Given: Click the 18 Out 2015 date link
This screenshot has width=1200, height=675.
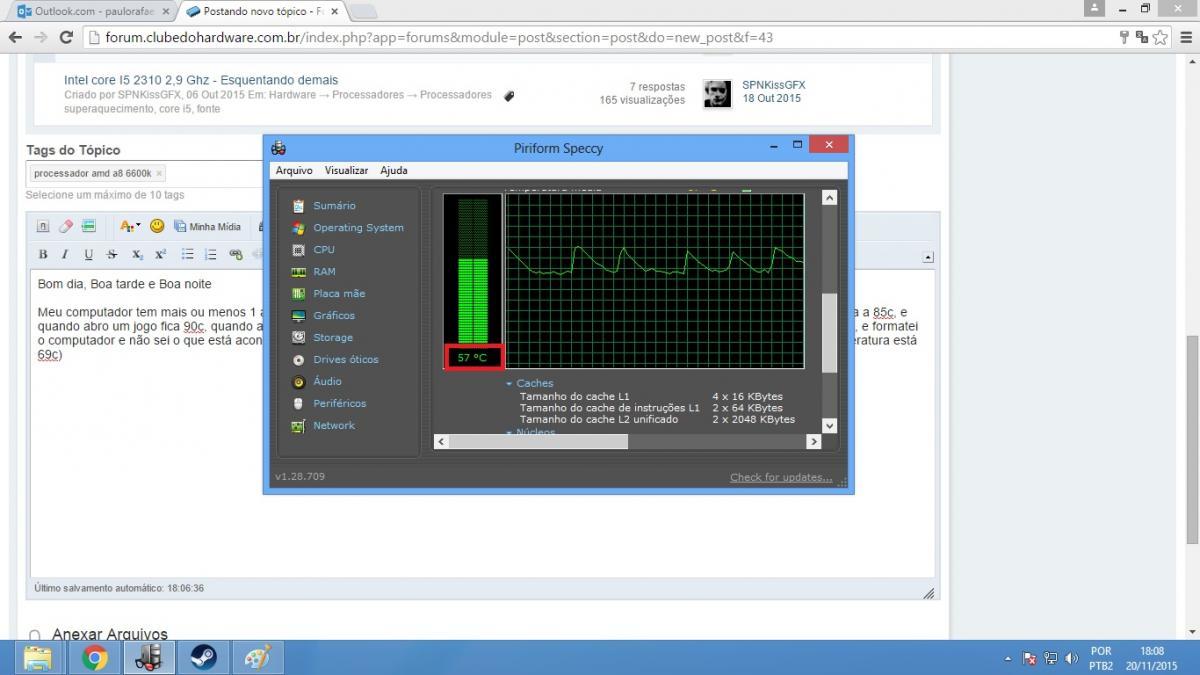Looking at the screenshot, I should click(x=771, y=99).
